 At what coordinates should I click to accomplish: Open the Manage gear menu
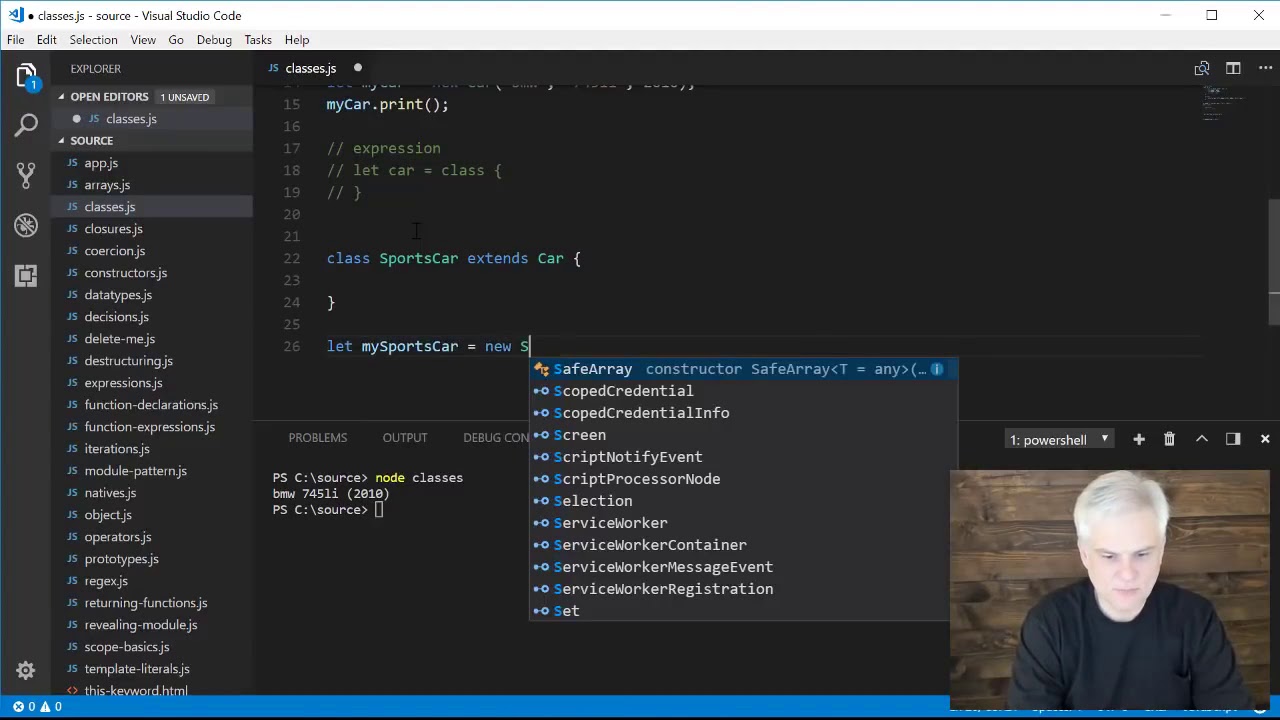point(26,670)
